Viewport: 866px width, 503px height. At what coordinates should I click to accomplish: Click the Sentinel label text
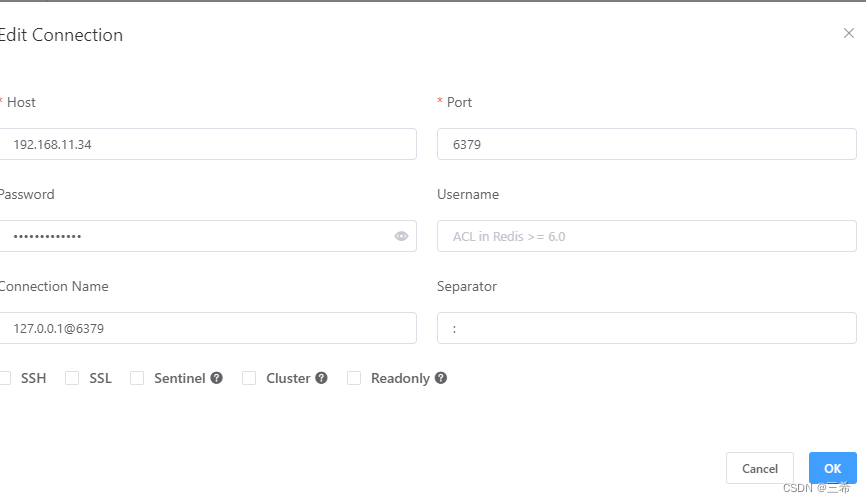(179, 378)
